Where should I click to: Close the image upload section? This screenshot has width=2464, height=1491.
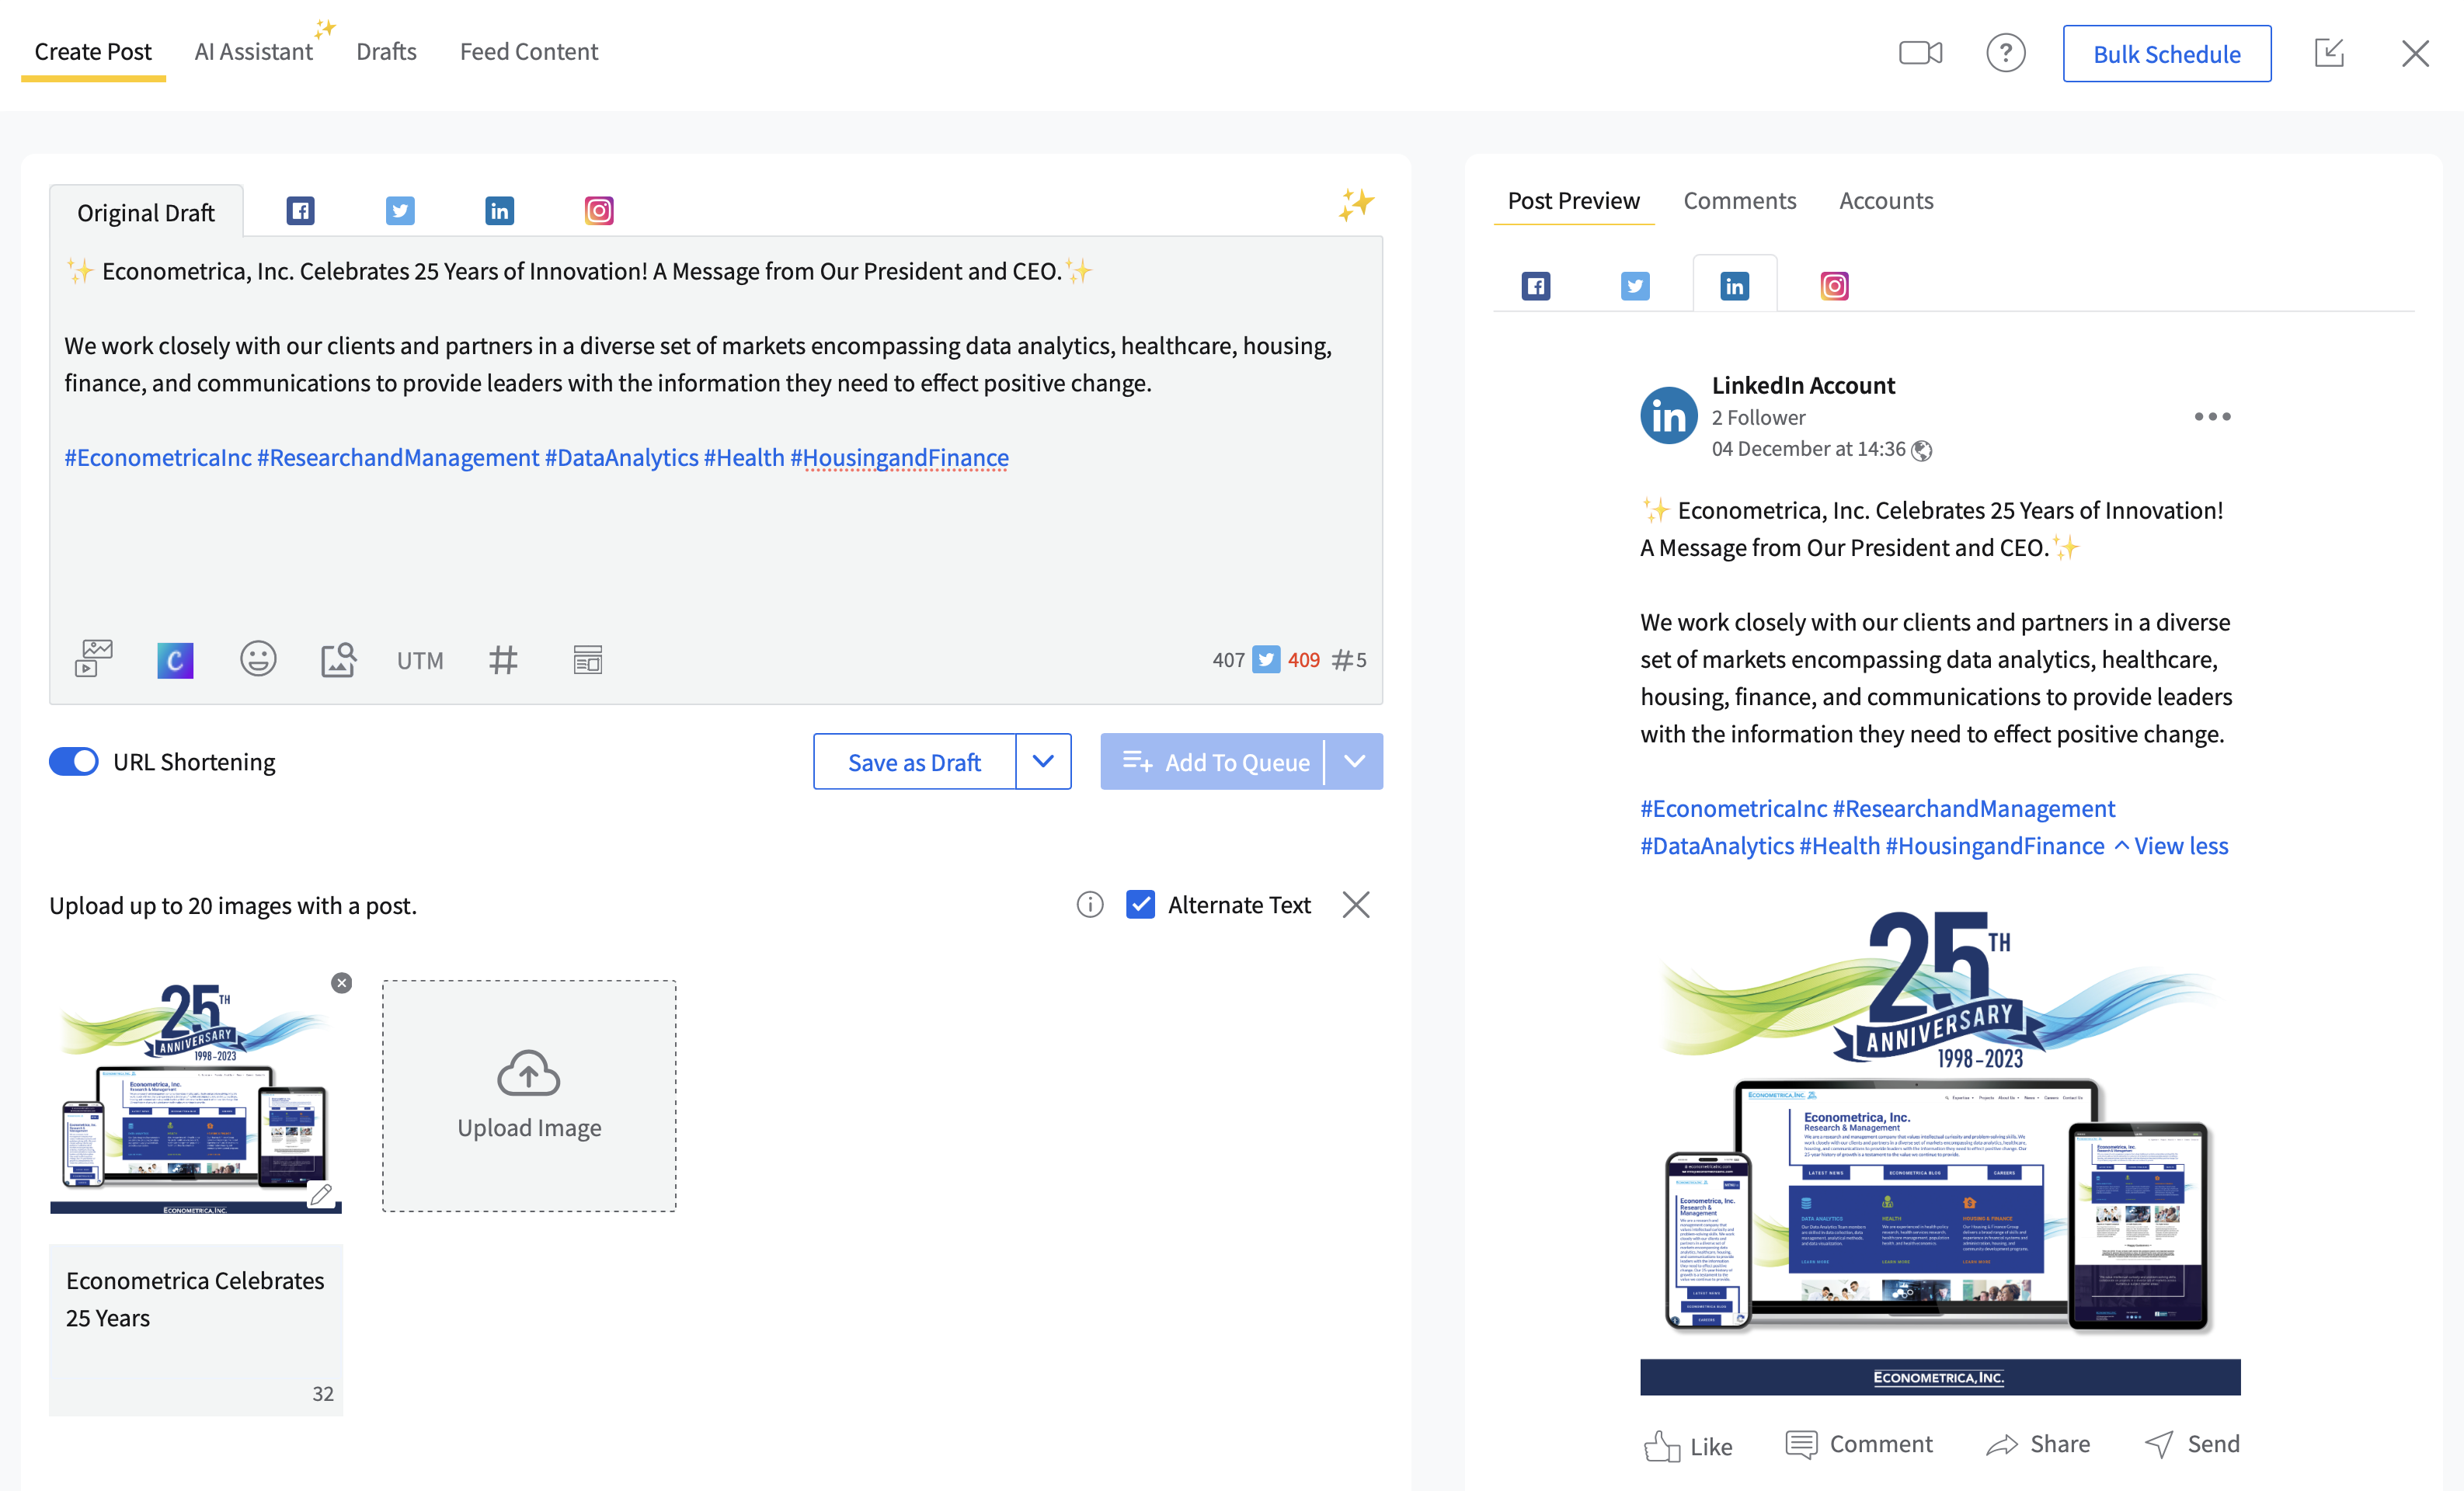click(1355, 904)
